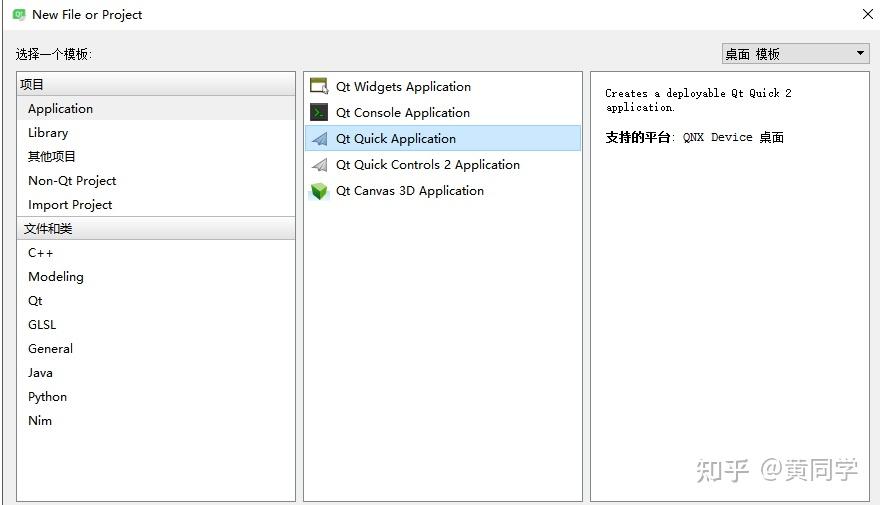Choose Qt Console Application template text
The height and width of the screenshot is (505, 880).
click(402, 112)
